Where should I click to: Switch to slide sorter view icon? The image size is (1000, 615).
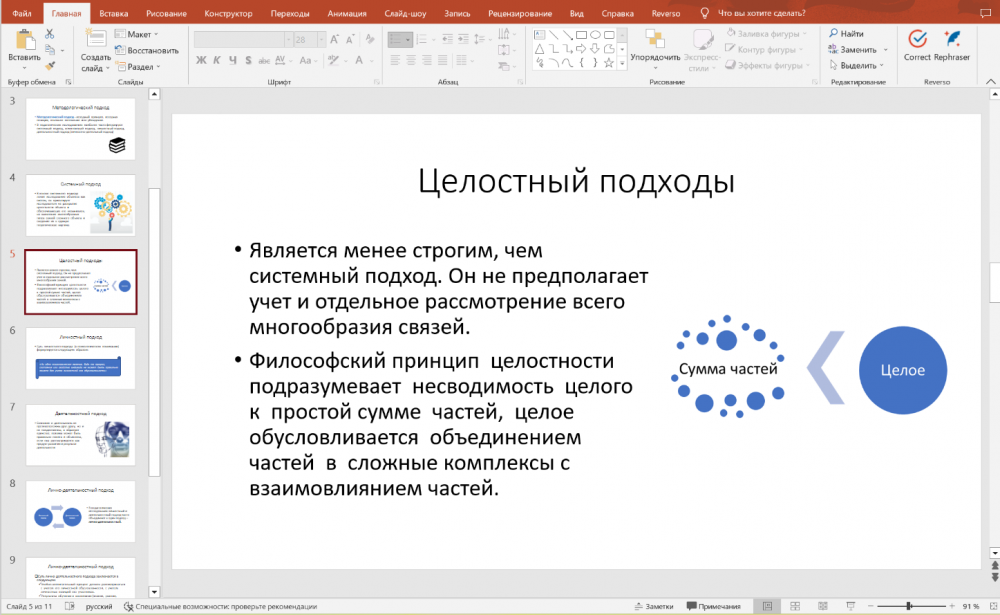point(790,606)
